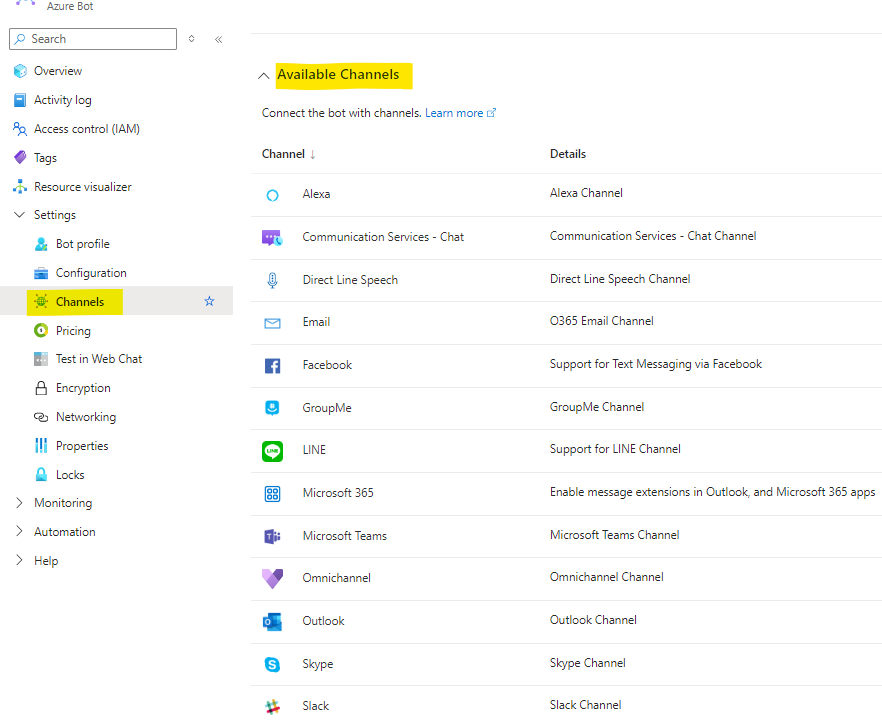Open Access control (IAM)
Viewport: 882px width, 721px height.
(87, 129)
